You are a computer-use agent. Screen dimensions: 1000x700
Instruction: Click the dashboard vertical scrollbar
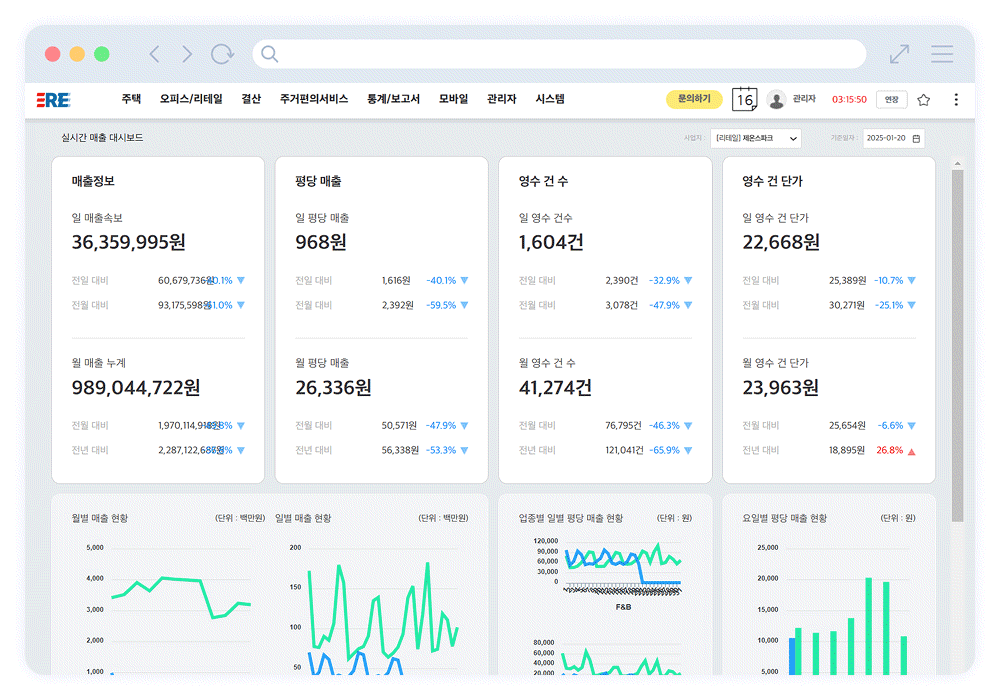pos(957,340)
